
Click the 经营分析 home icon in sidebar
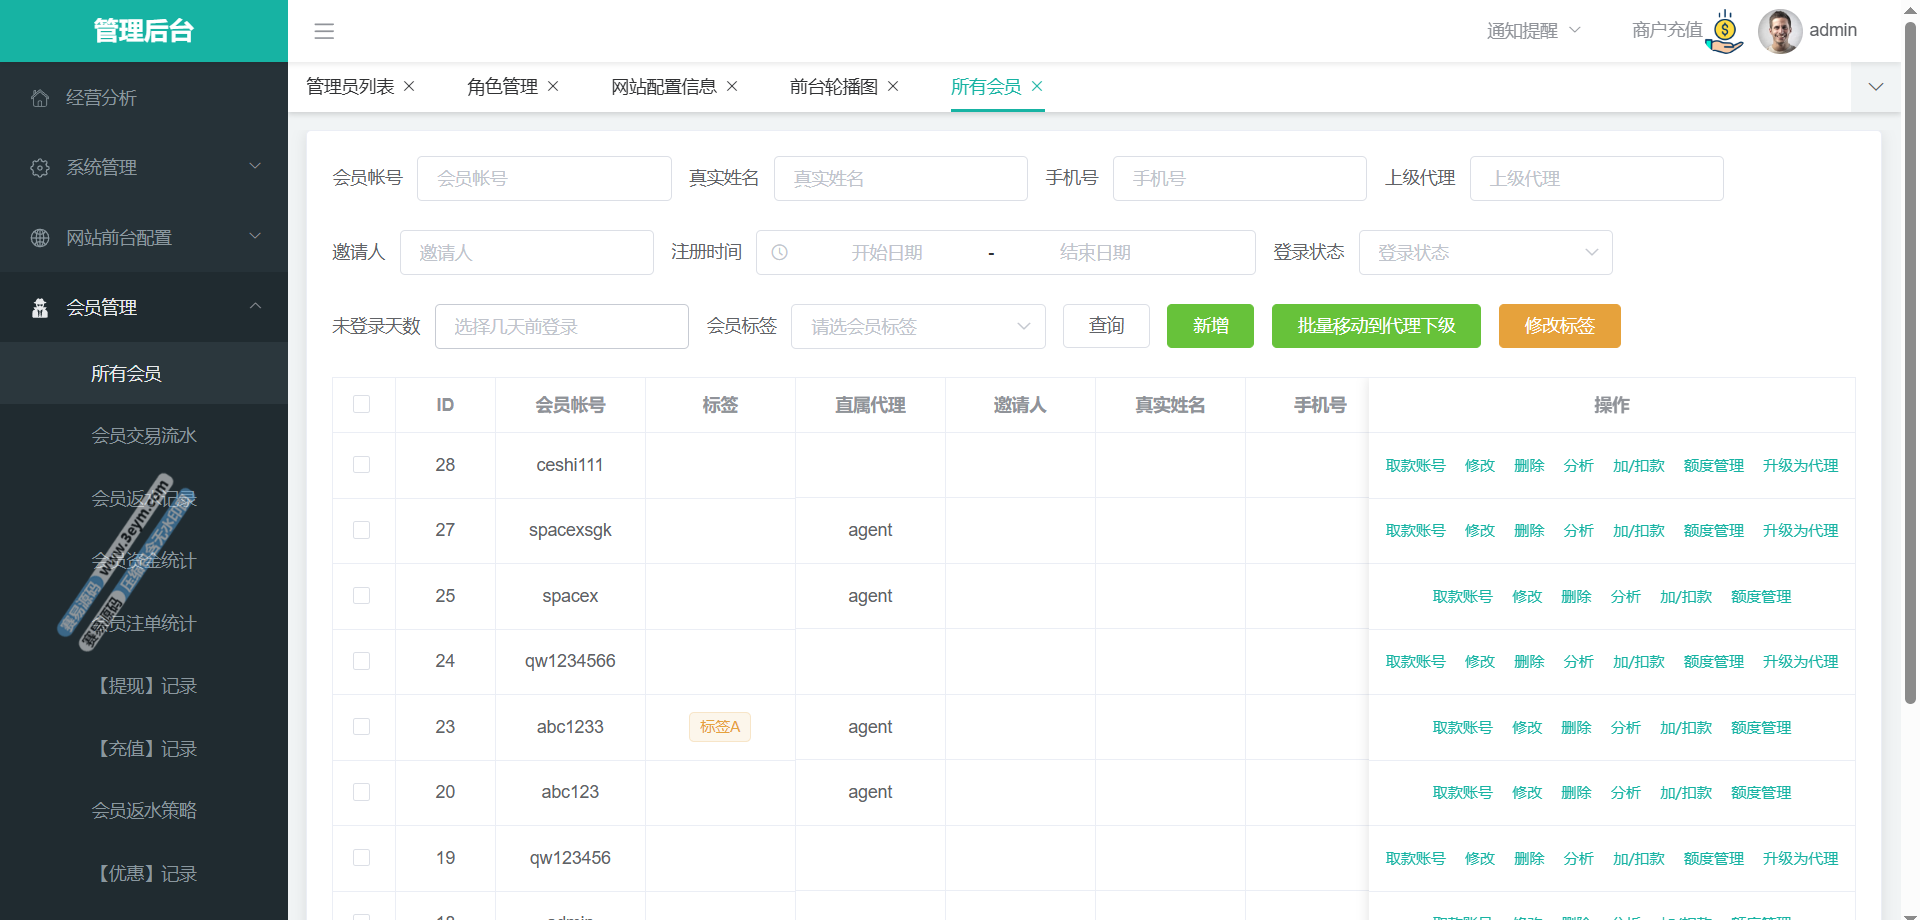pyautogui.click(x=40, y=98)
